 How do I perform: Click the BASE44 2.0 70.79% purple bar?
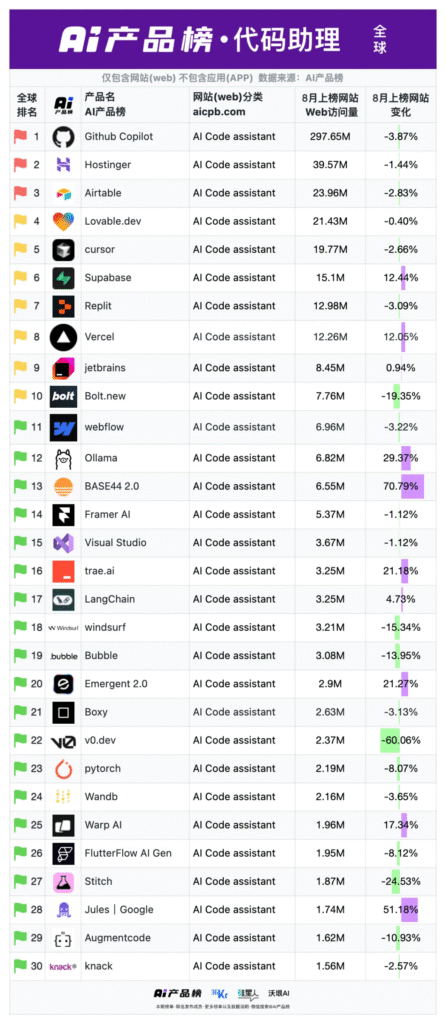[412, 487]
